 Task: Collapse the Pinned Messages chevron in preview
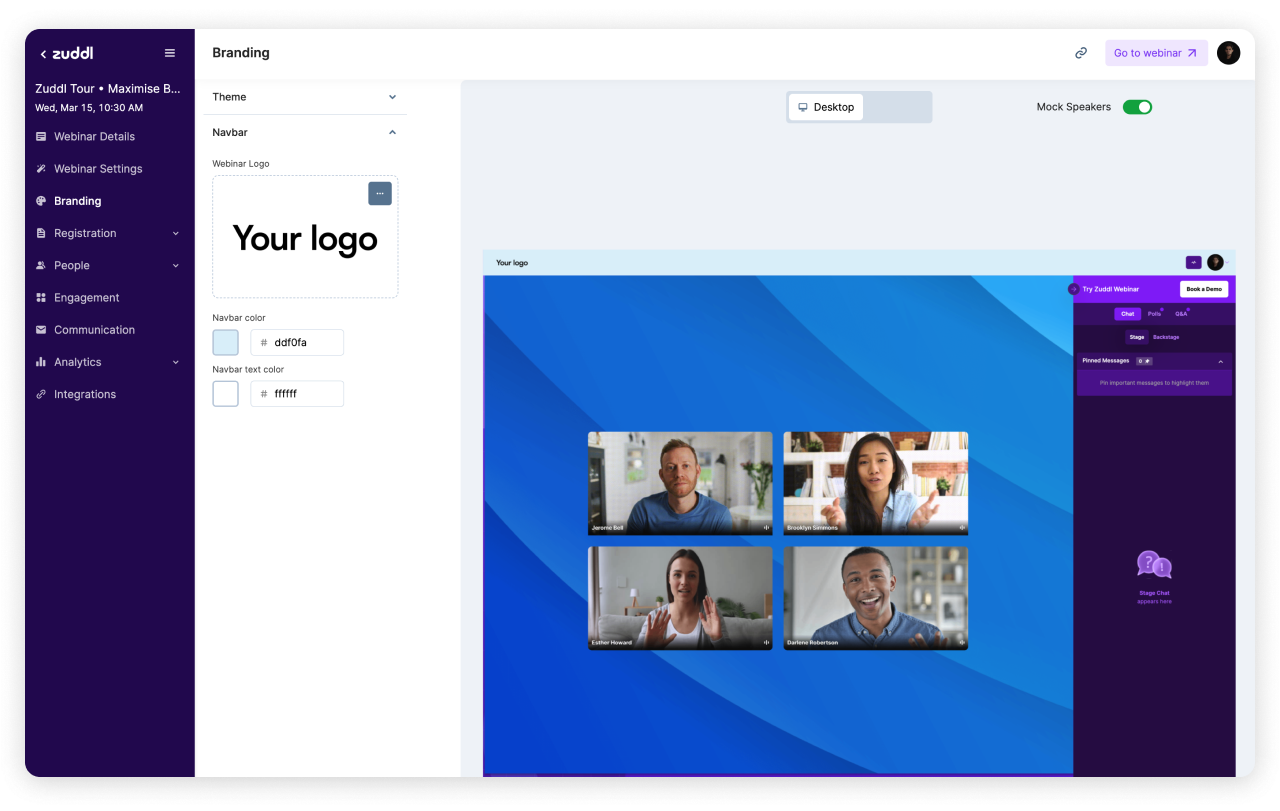point(1220,361)
